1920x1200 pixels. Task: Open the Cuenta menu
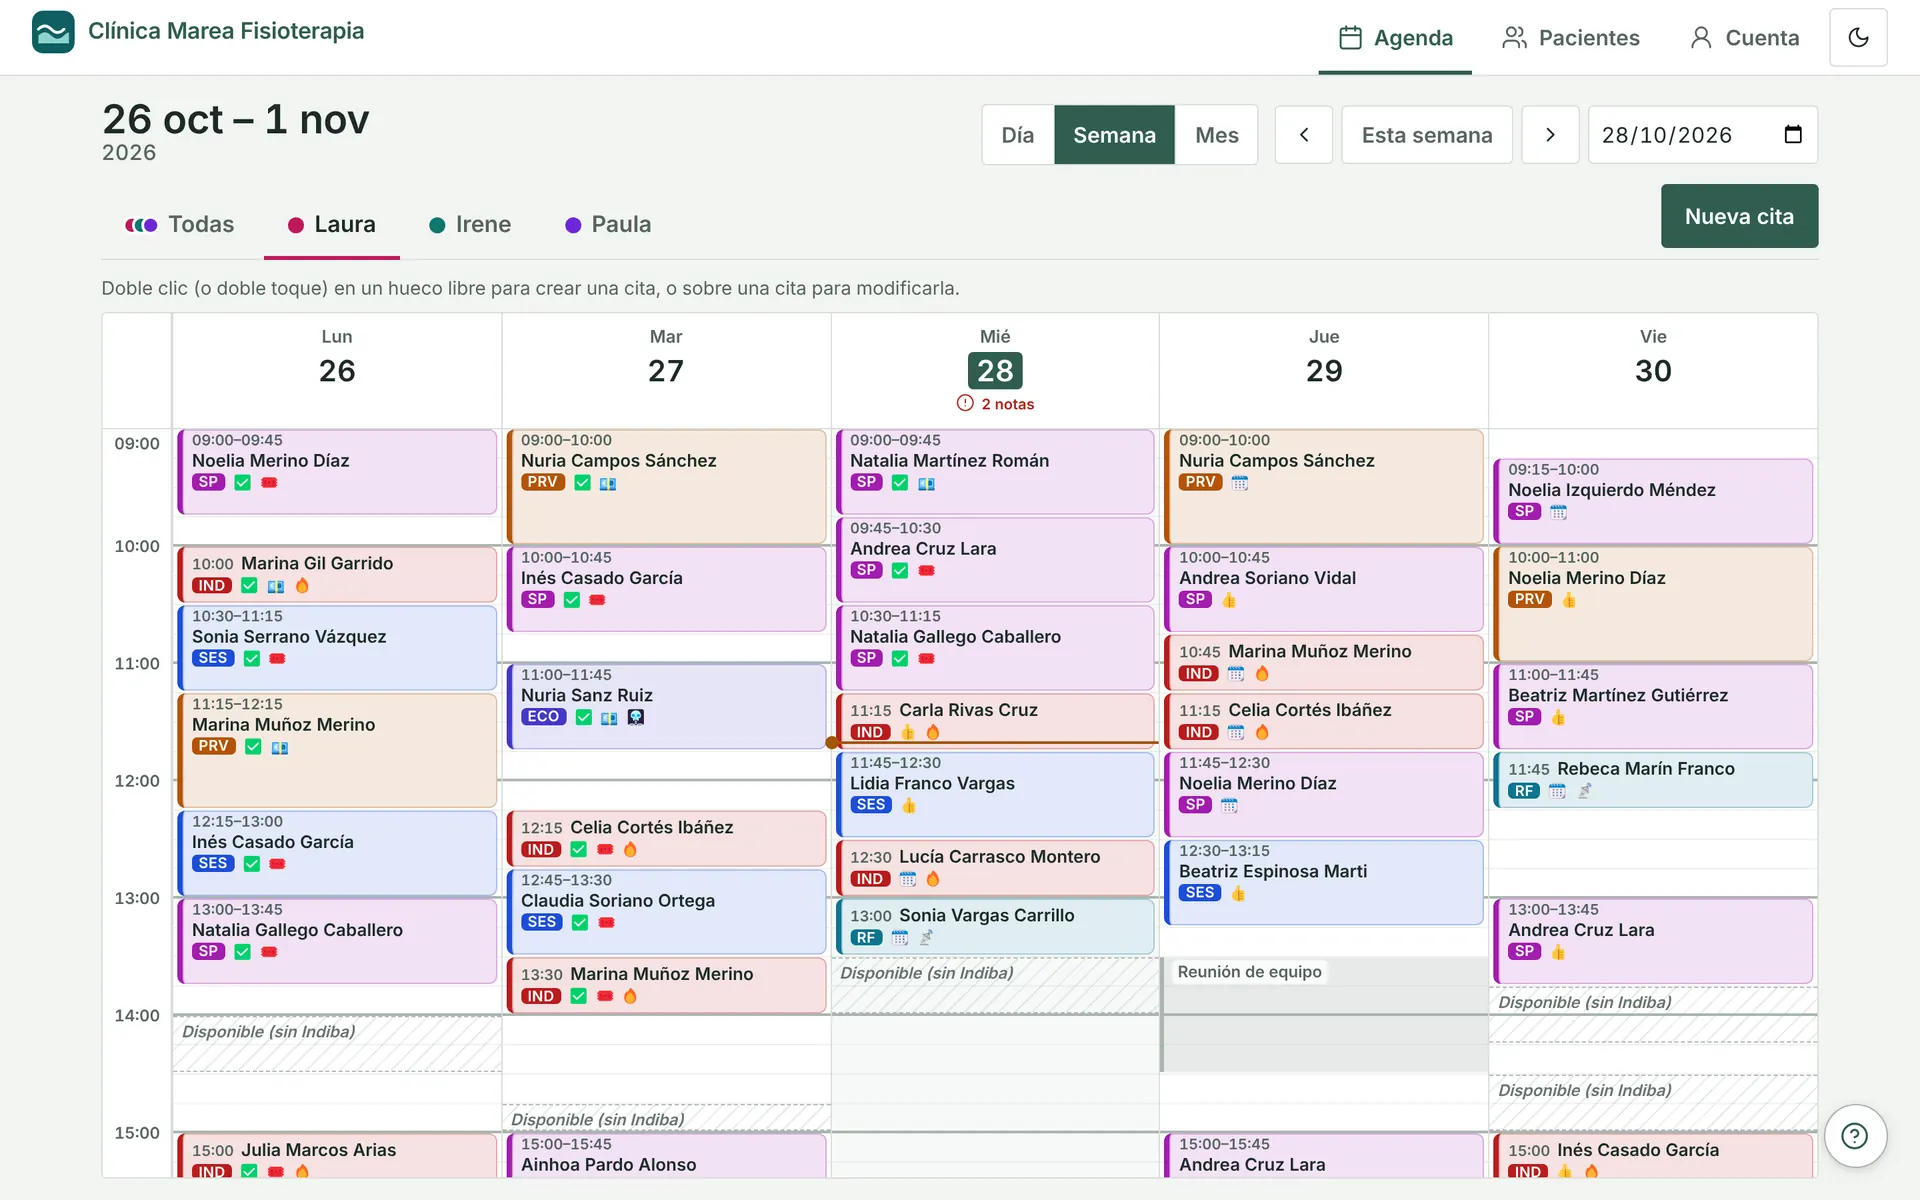(1744, 38)
